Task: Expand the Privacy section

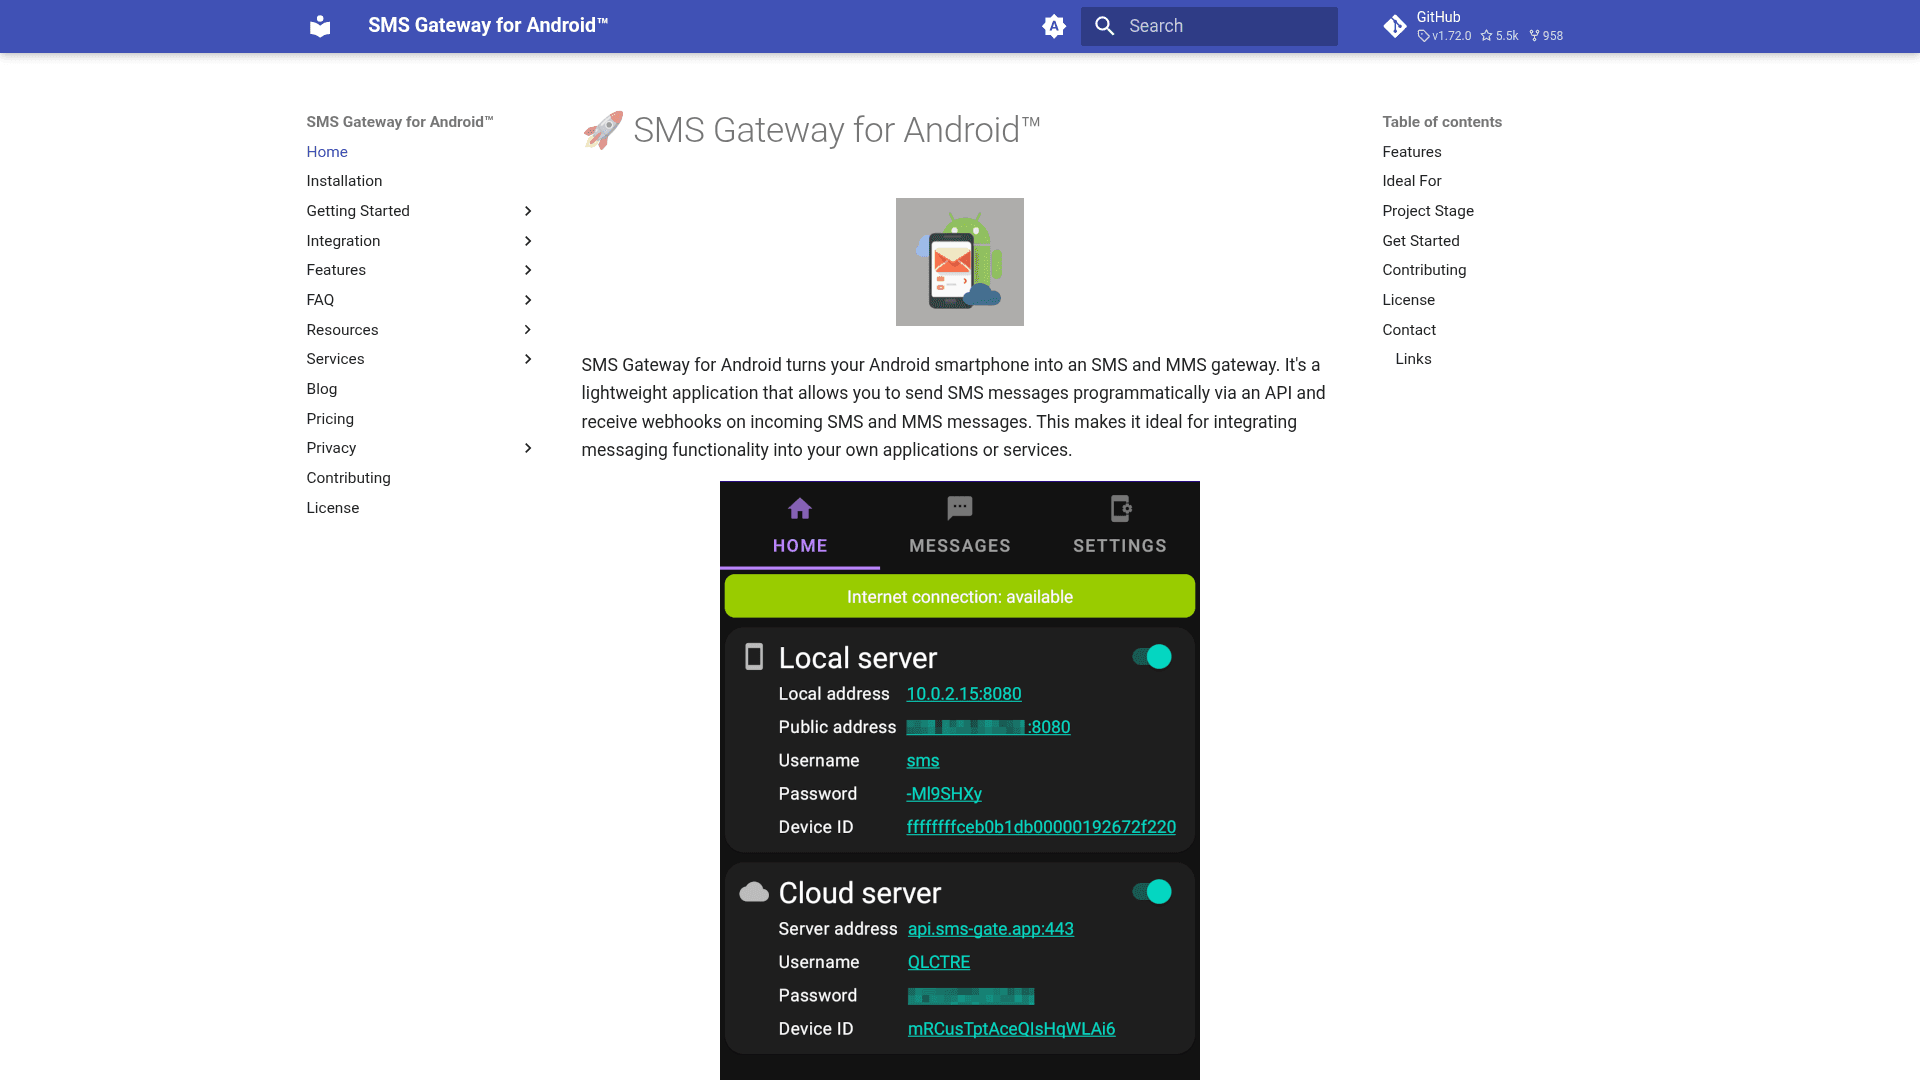Action: [x=528, y=448]
